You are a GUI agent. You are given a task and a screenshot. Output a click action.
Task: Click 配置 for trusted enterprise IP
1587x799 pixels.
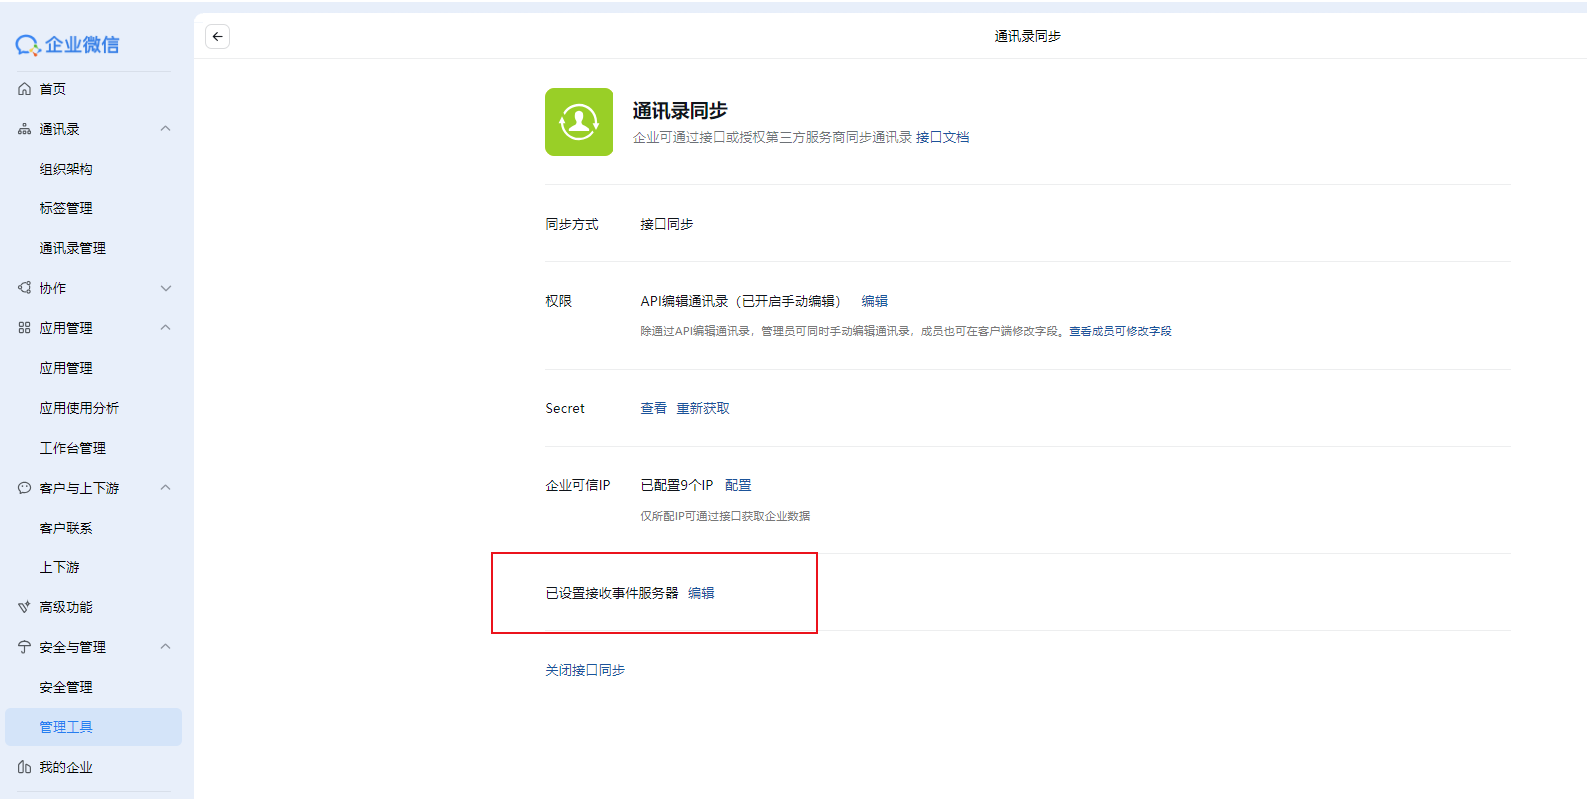point(738,485)
